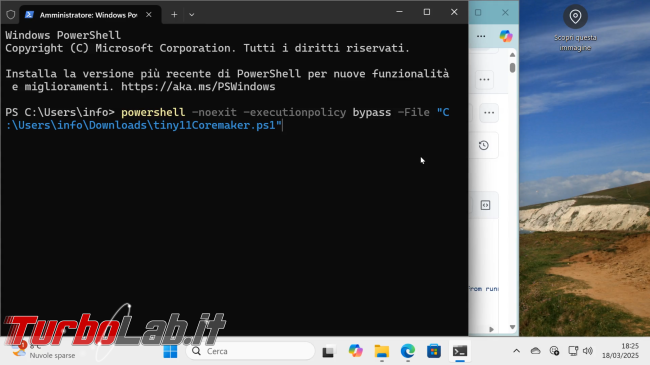Click the -noexit parameter text
Viewport: 650px width, 365px height.
[x=214, y=112]
